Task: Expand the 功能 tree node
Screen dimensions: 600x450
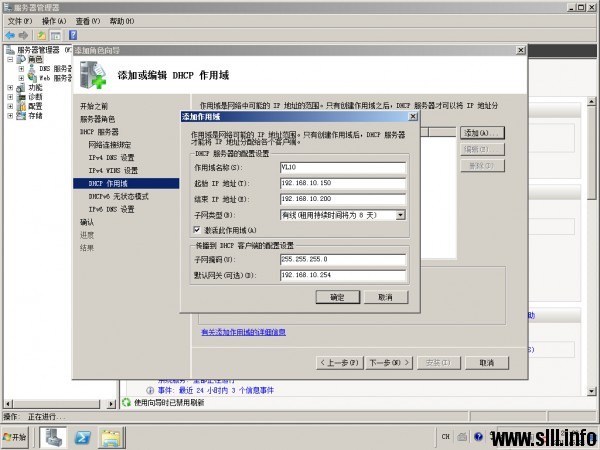Action: tap(10, 87)
